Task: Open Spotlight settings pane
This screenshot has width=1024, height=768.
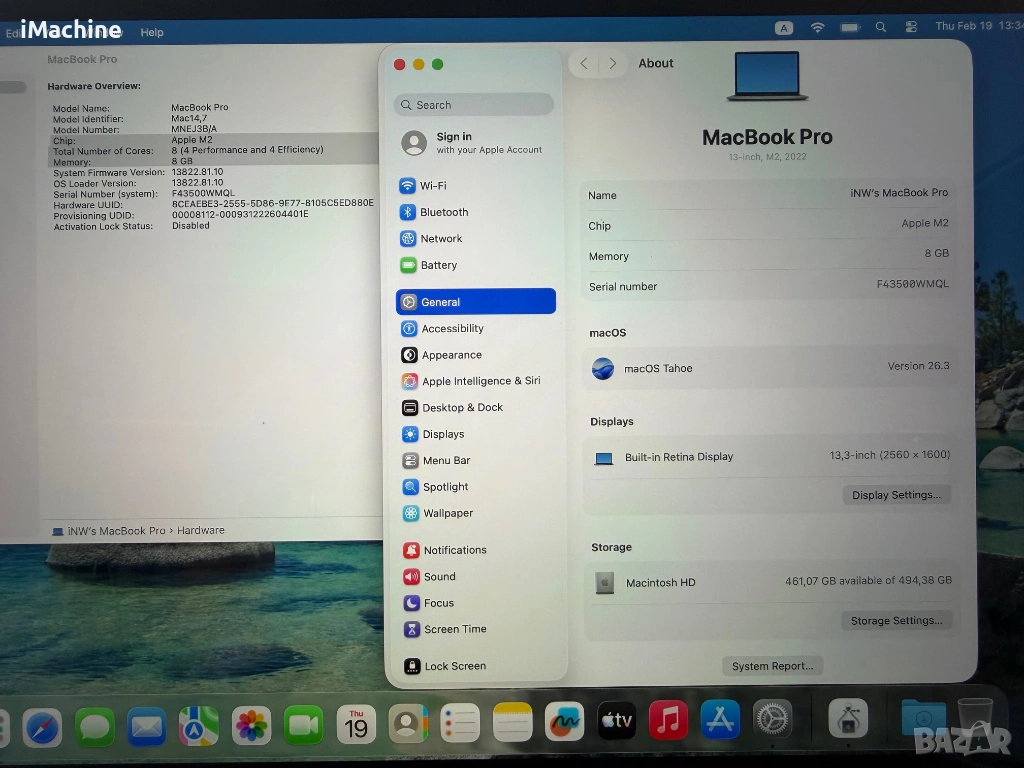Action: pos(444,487)
